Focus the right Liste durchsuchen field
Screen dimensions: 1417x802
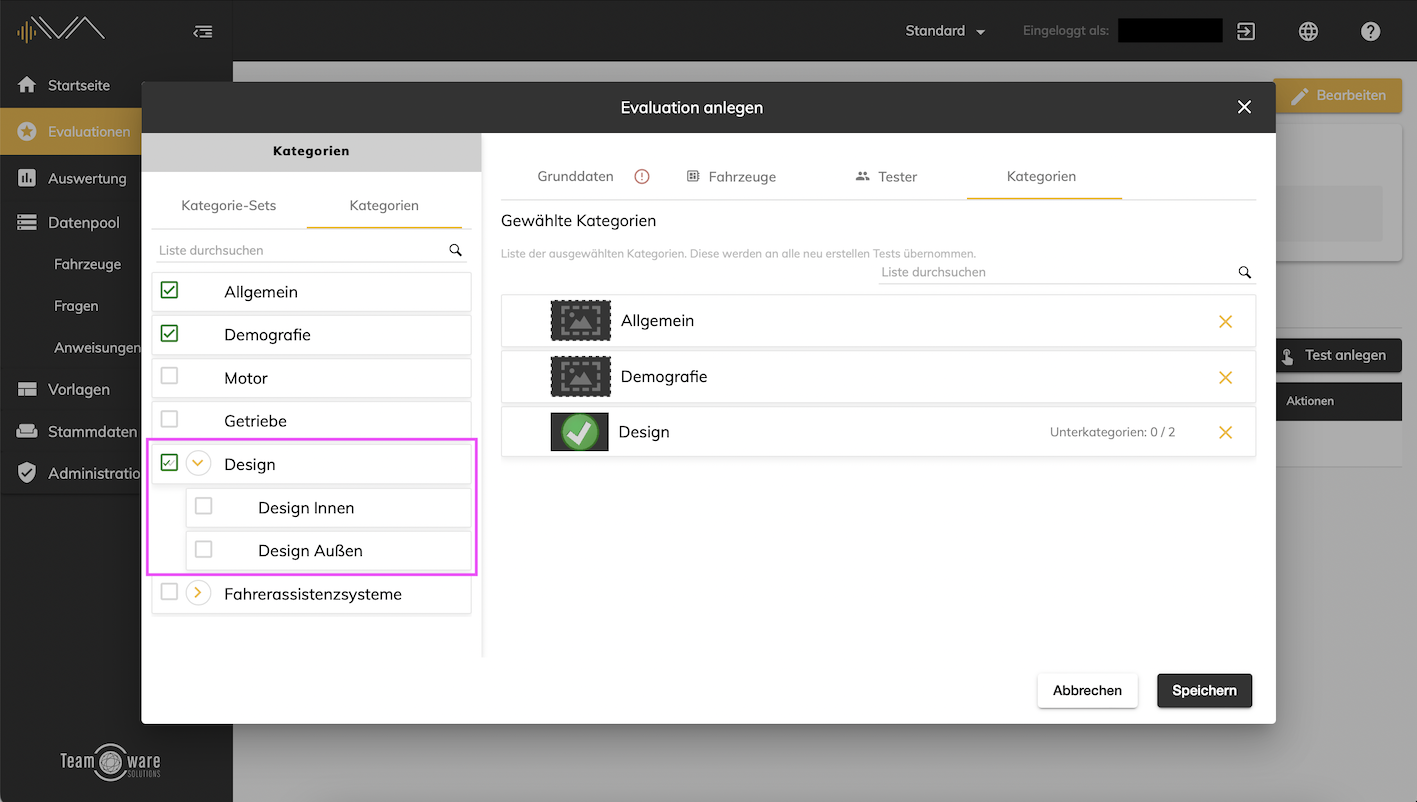click(x=1057, y=272)
